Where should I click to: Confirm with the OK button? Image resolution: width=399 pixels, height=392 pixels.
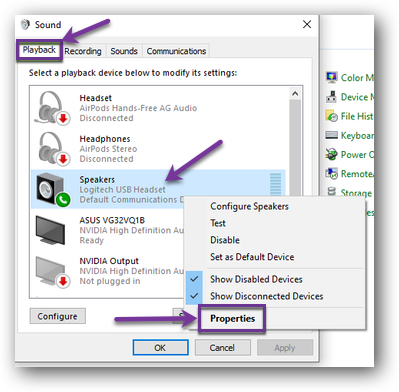pyautogui.click(x=160, y=348)
